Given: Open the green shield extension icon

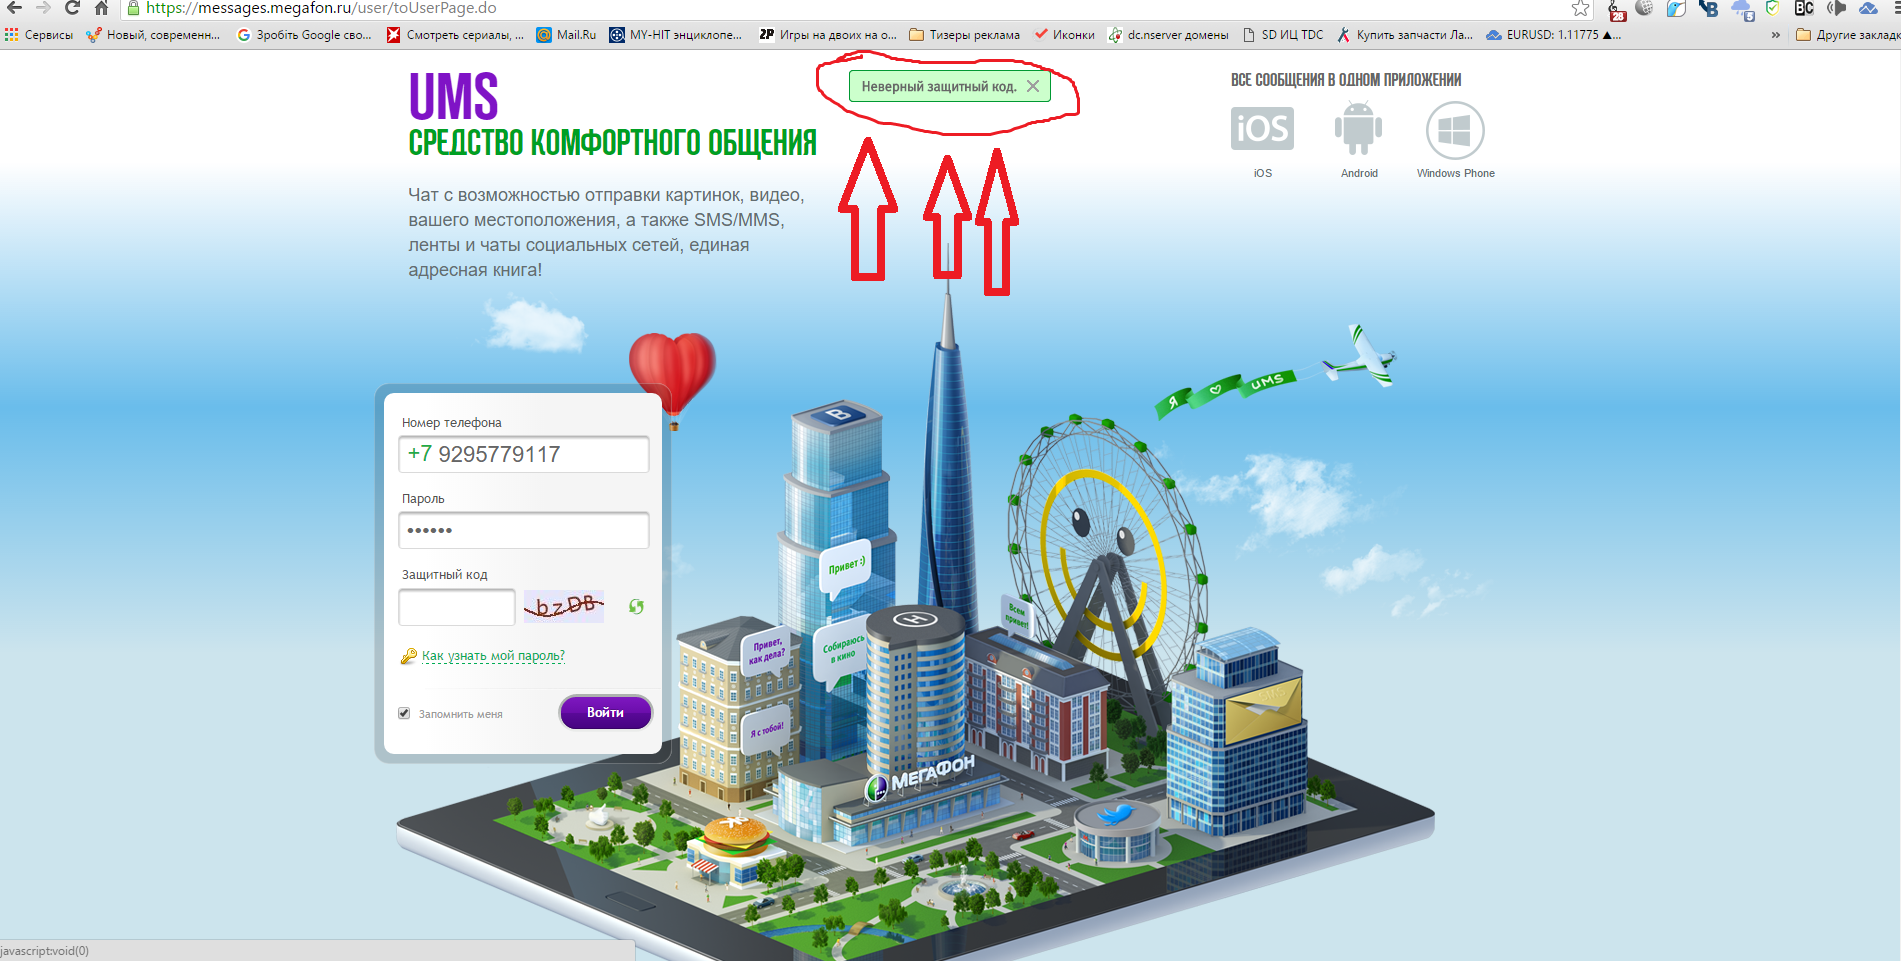Looking at the screenshot, I should [1773, 8].
